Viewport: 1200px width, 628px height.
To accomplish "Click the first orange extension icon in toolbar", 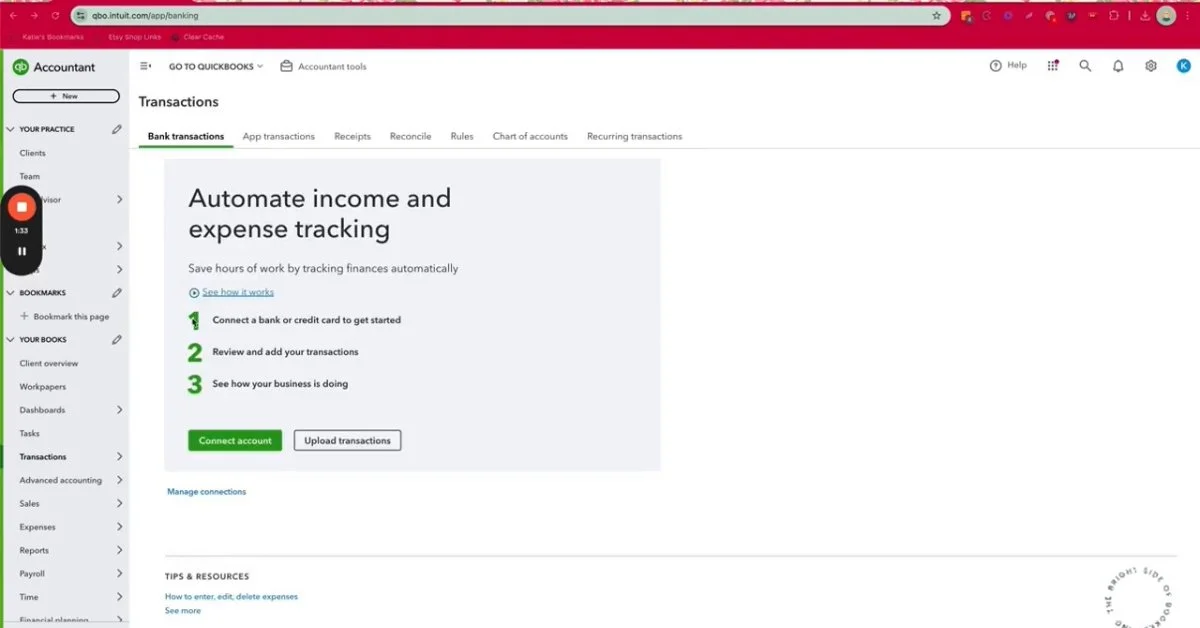I will coord(966,16).
